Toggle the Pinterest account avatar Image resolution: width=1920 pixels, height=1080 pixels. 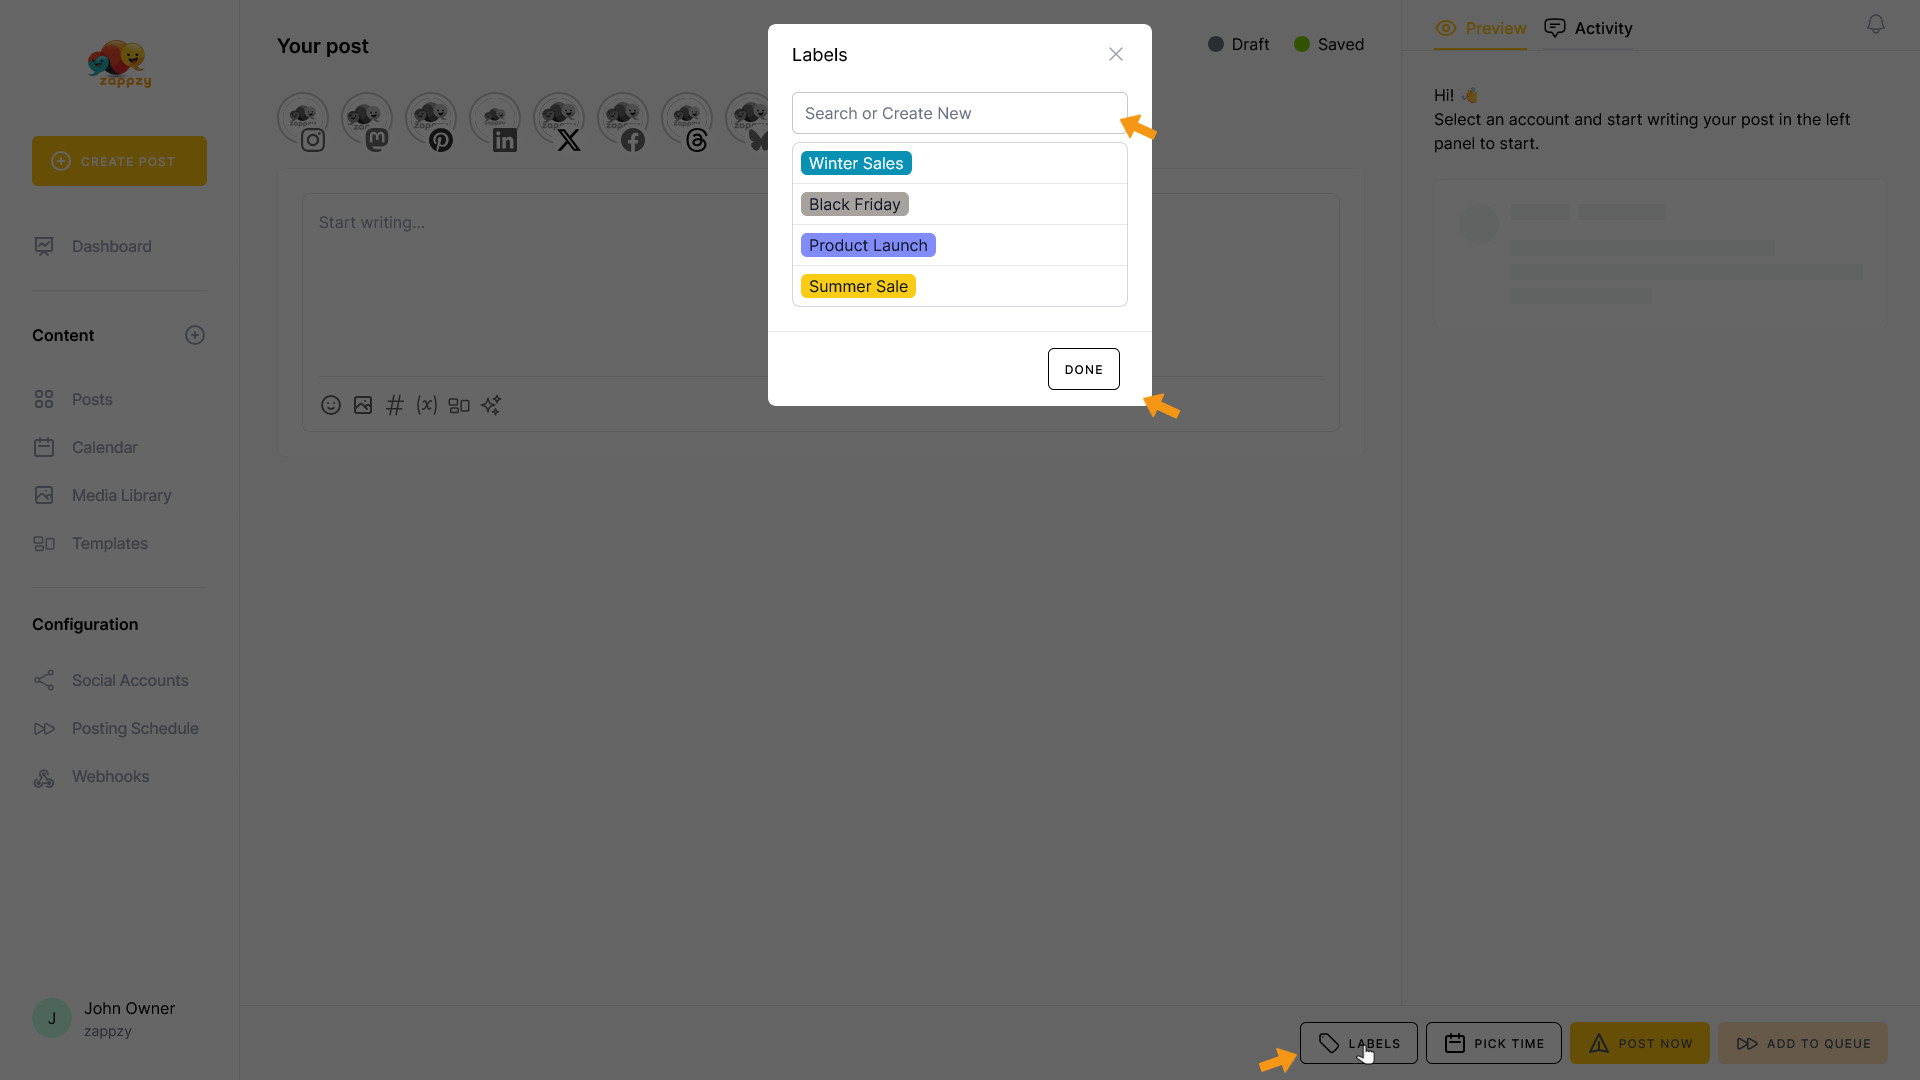click(431, 120)
